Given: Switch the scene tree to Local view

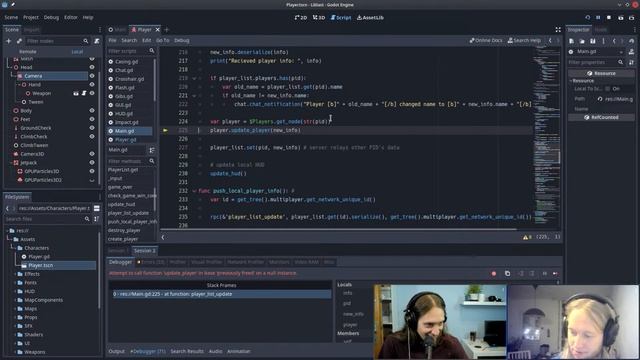Looking at the screenshot, I should tap(77, 52).
